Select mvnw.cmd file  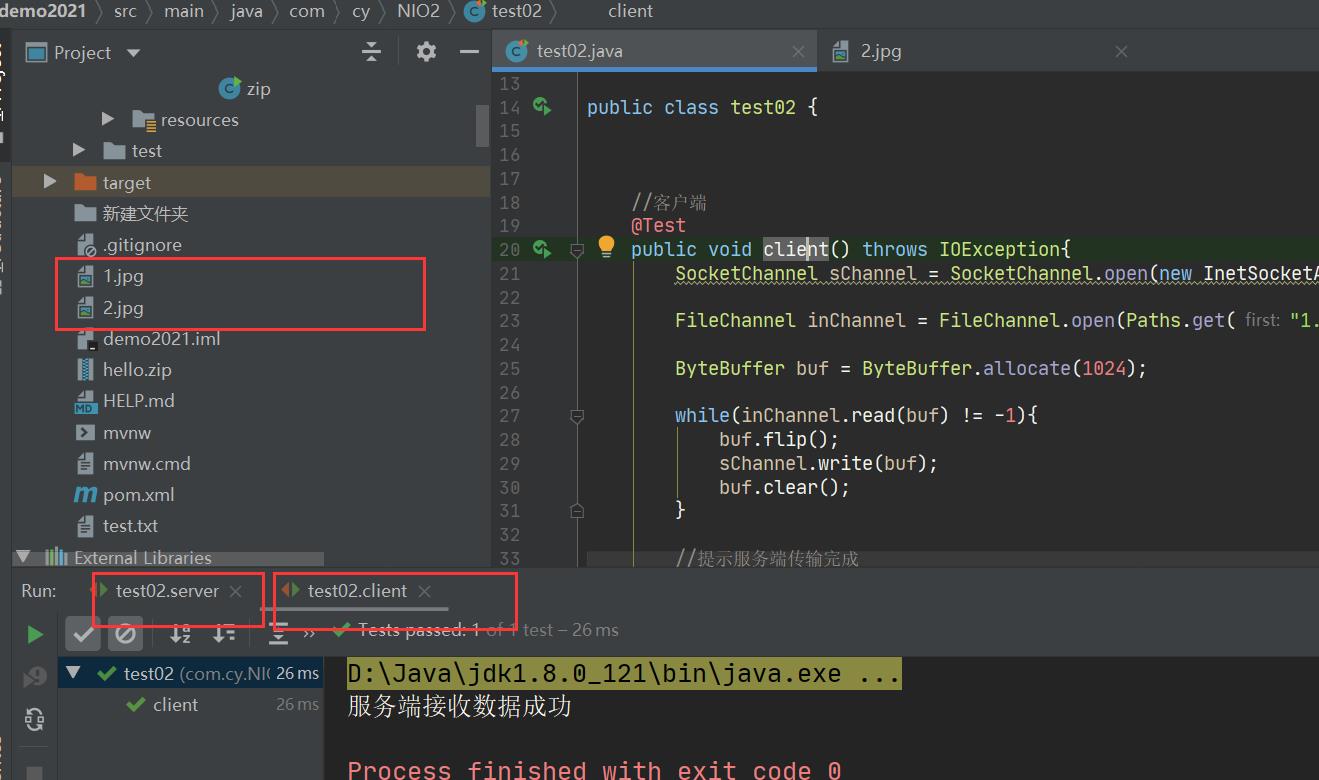tap(133, 464)
